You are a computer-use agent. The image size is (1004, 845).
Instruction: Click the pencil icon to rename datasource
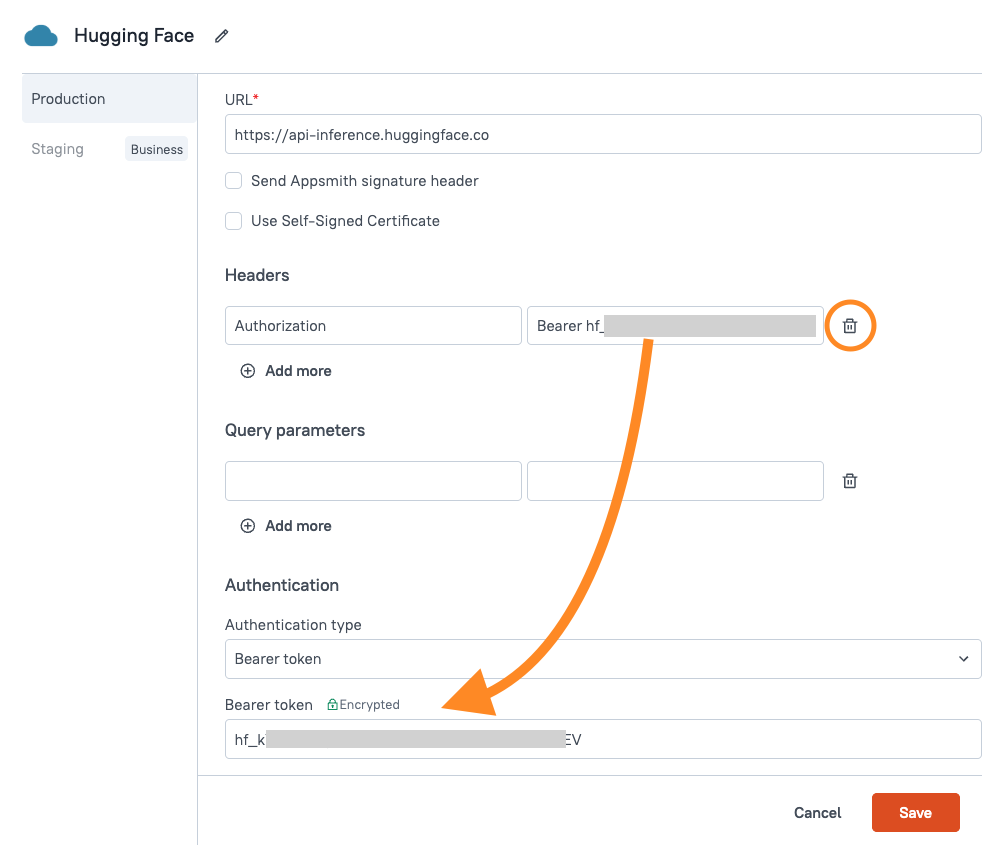[222, 36]
